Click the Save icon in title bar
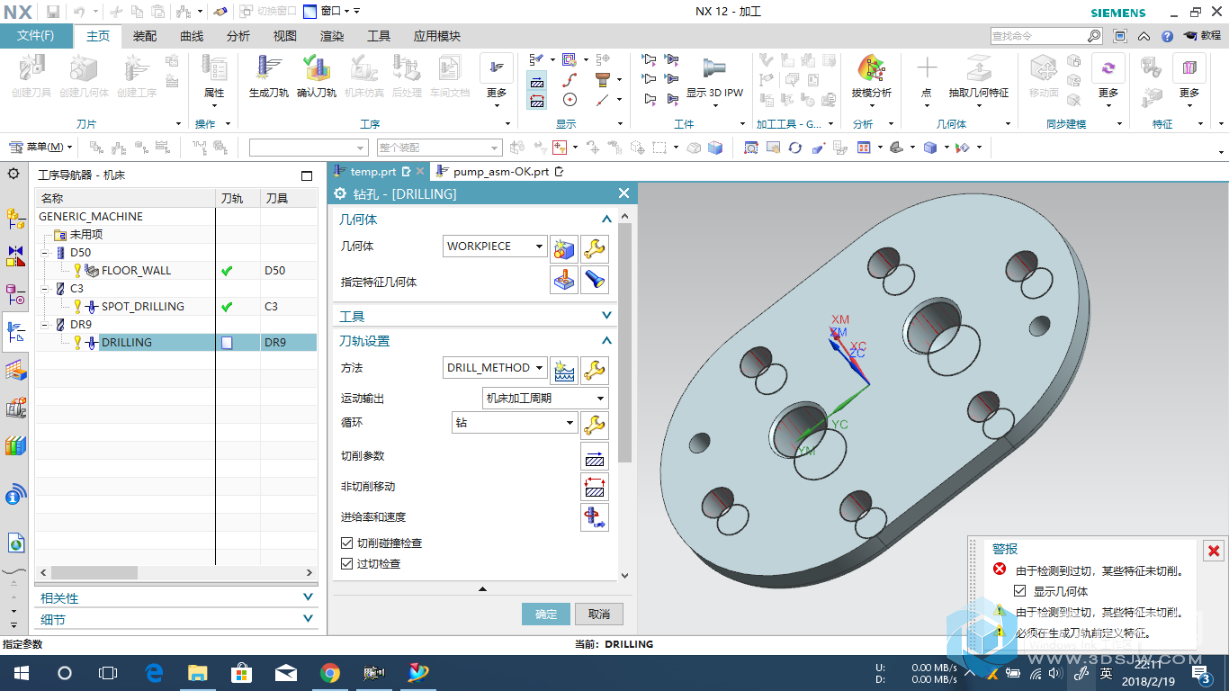Image resolution: width=1229 pixels, height=691 pixels. [53, 12]
